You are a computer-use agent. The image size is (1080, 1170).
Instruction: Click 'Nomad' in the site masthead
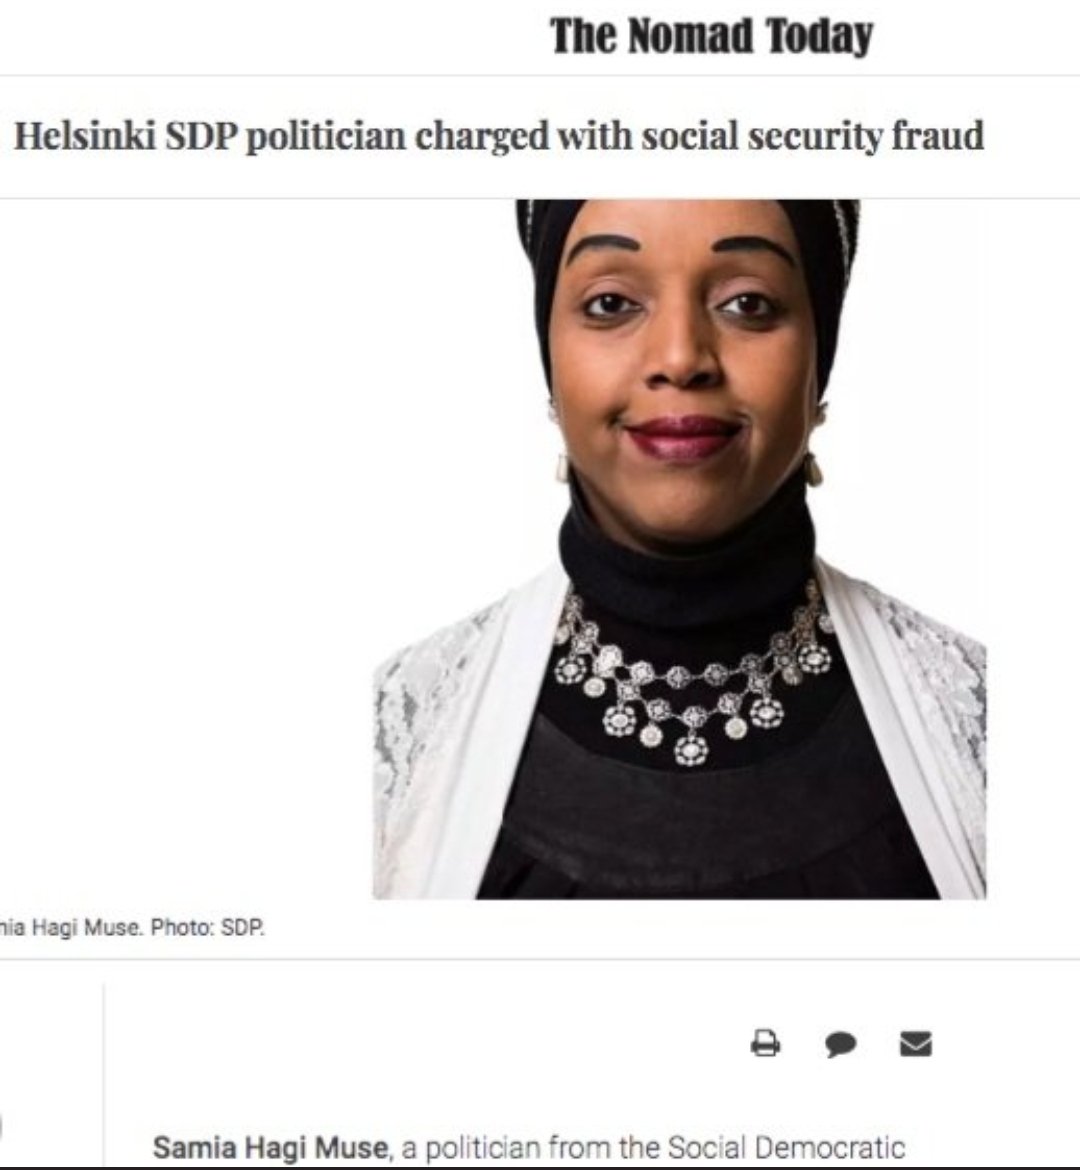point(690,36)
